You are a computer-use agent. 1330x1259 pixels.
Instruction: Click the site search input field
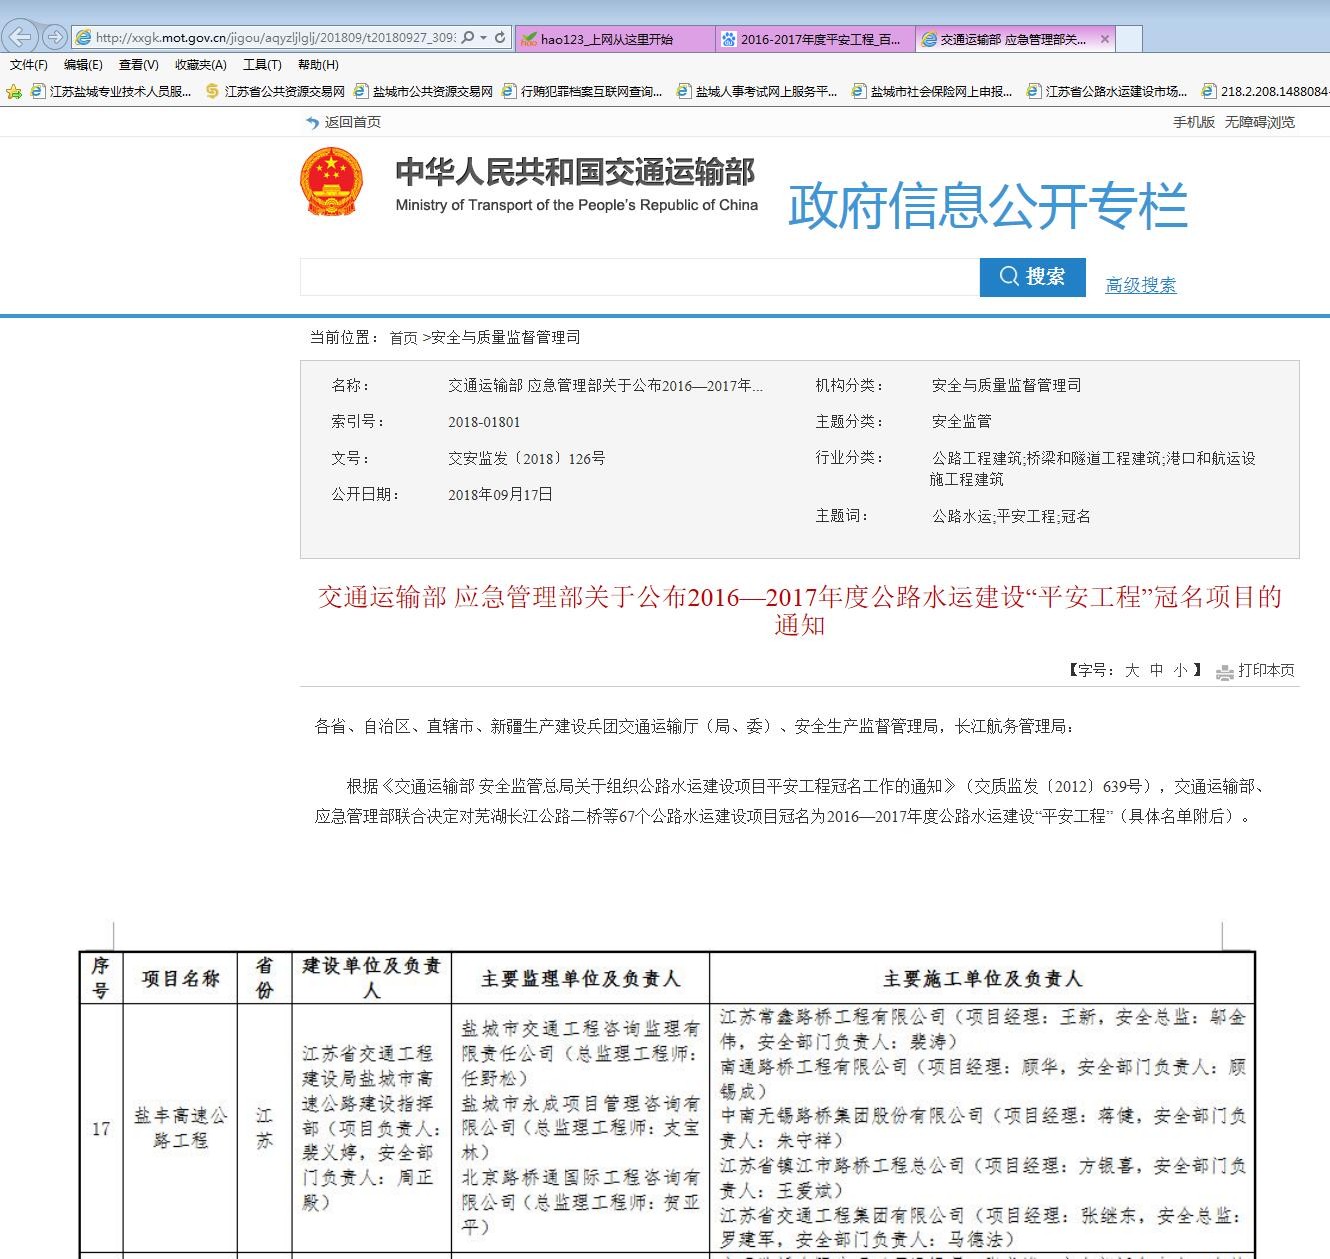[639, 277]
